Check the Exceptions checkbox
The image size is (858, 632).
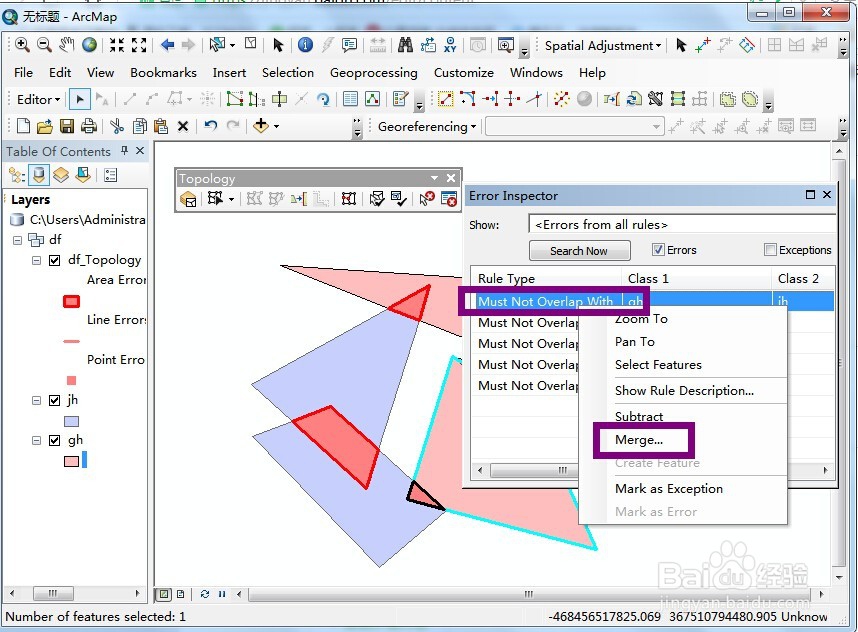coord(770,250)
